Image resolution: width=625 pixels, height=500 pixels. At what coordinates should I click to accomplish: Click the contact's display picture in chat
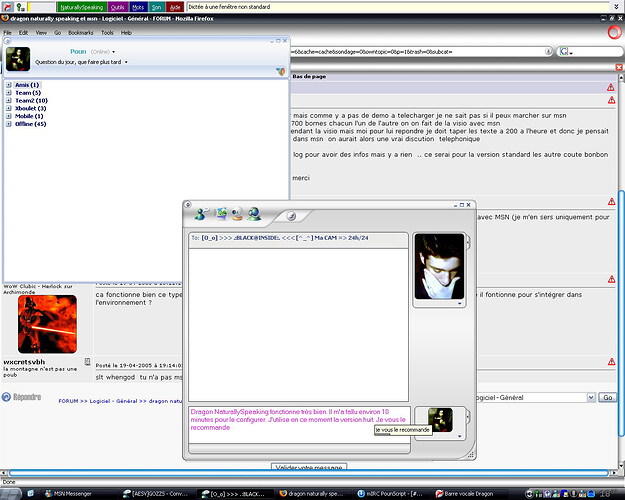(438, 266)
